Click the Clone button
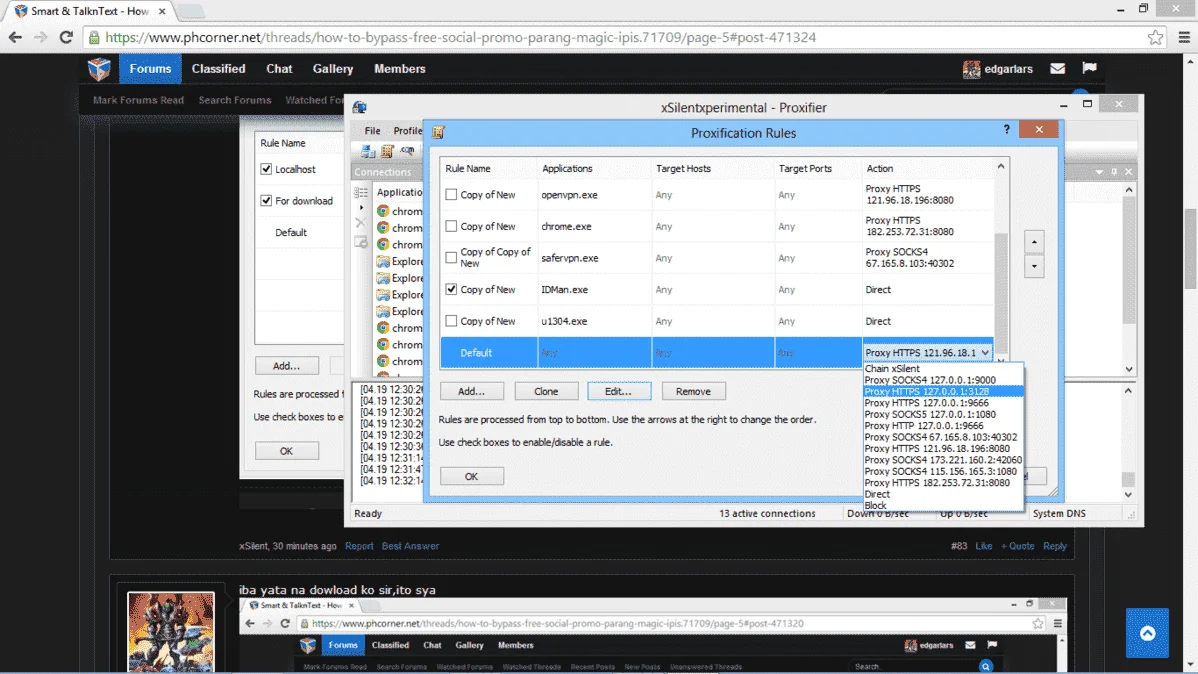Viewport: 1198px width, 674px height. point(546,391)
